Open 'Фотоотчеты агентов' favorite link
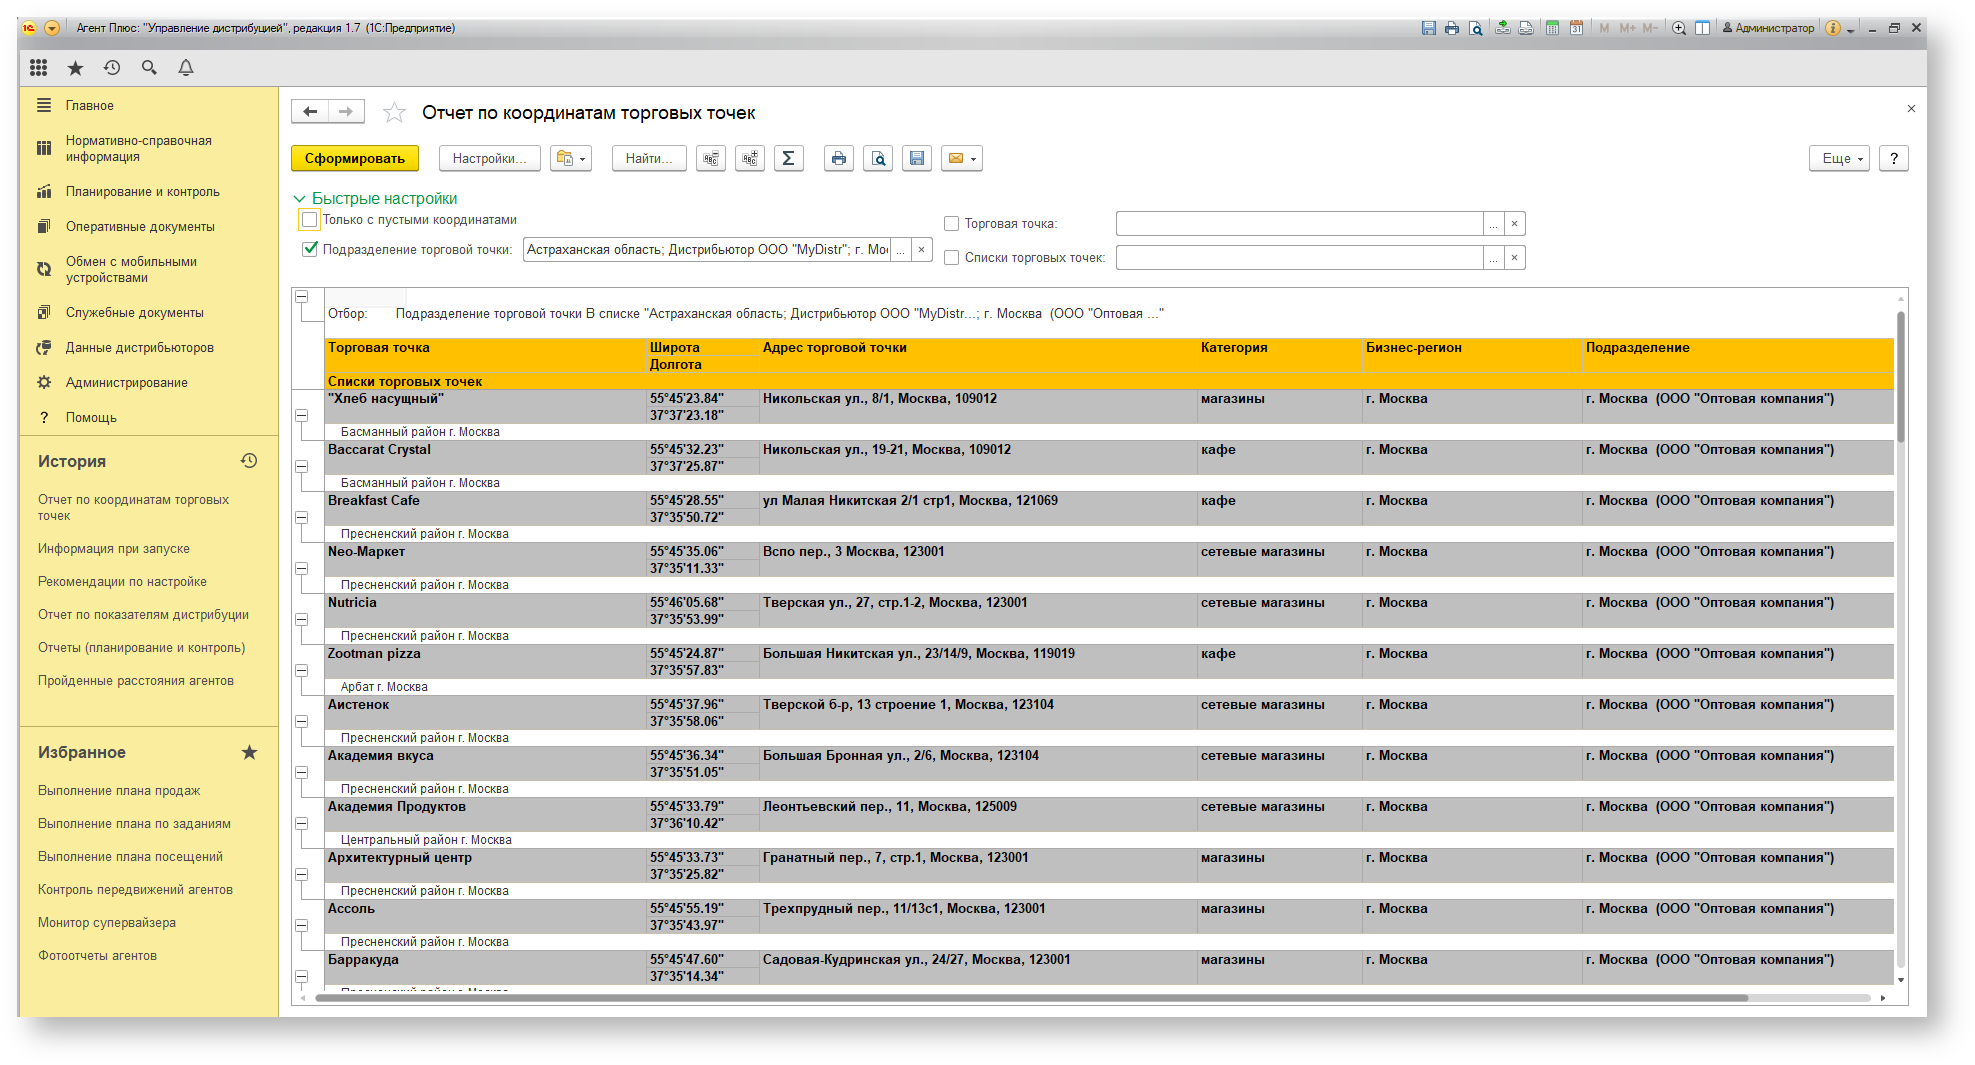This screenshot has height=1065, width=1975. tap(97, 955)
